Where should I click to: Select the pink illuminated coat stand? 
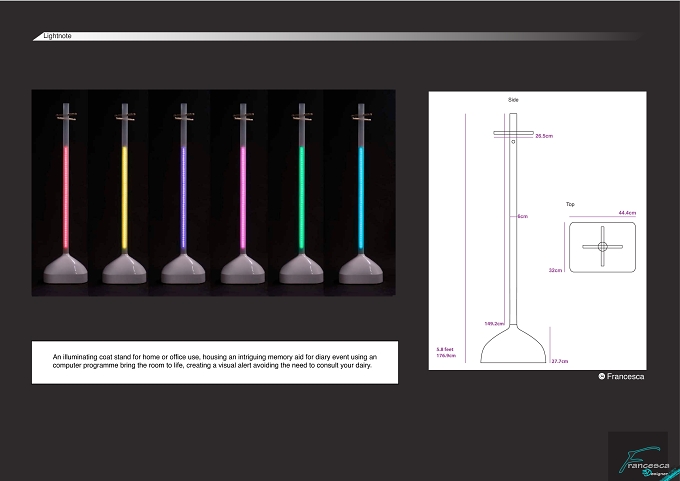click(x=243, y=193)
